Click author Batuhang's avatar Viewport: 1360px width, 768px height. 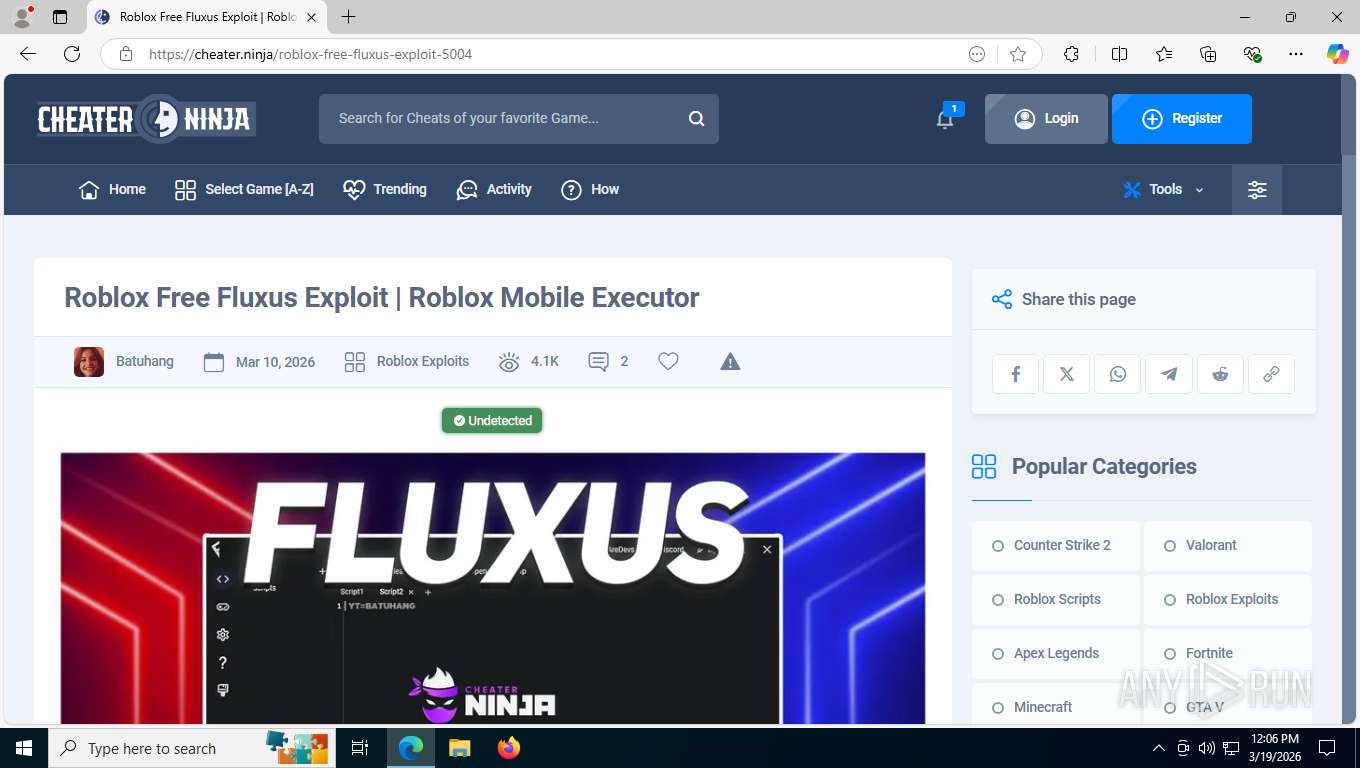tap(89, 362)
